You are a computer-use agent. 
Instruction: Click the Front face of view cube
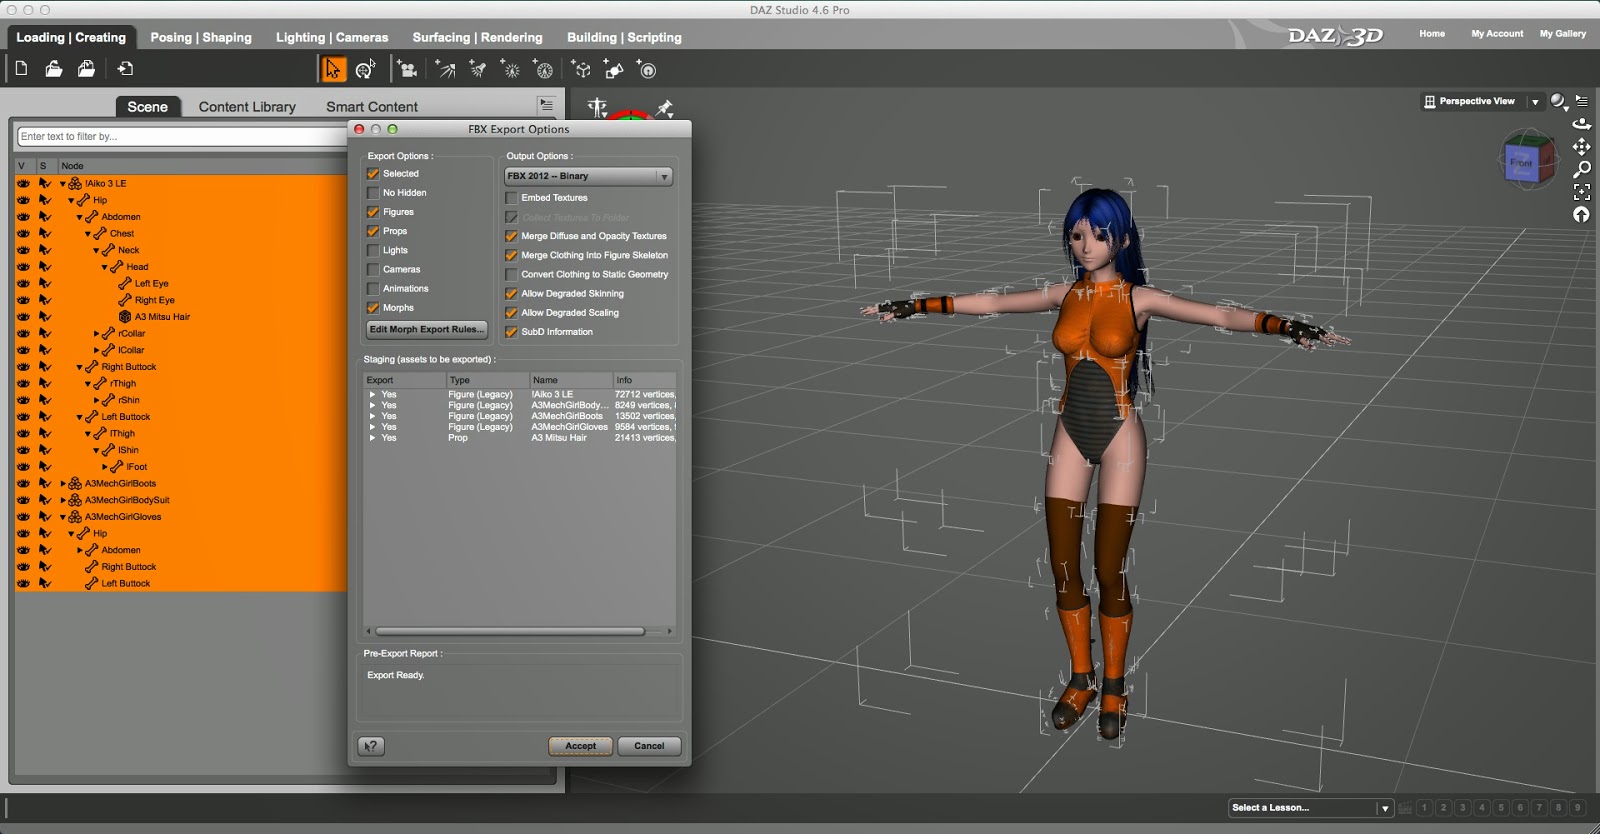(1520, 163)
